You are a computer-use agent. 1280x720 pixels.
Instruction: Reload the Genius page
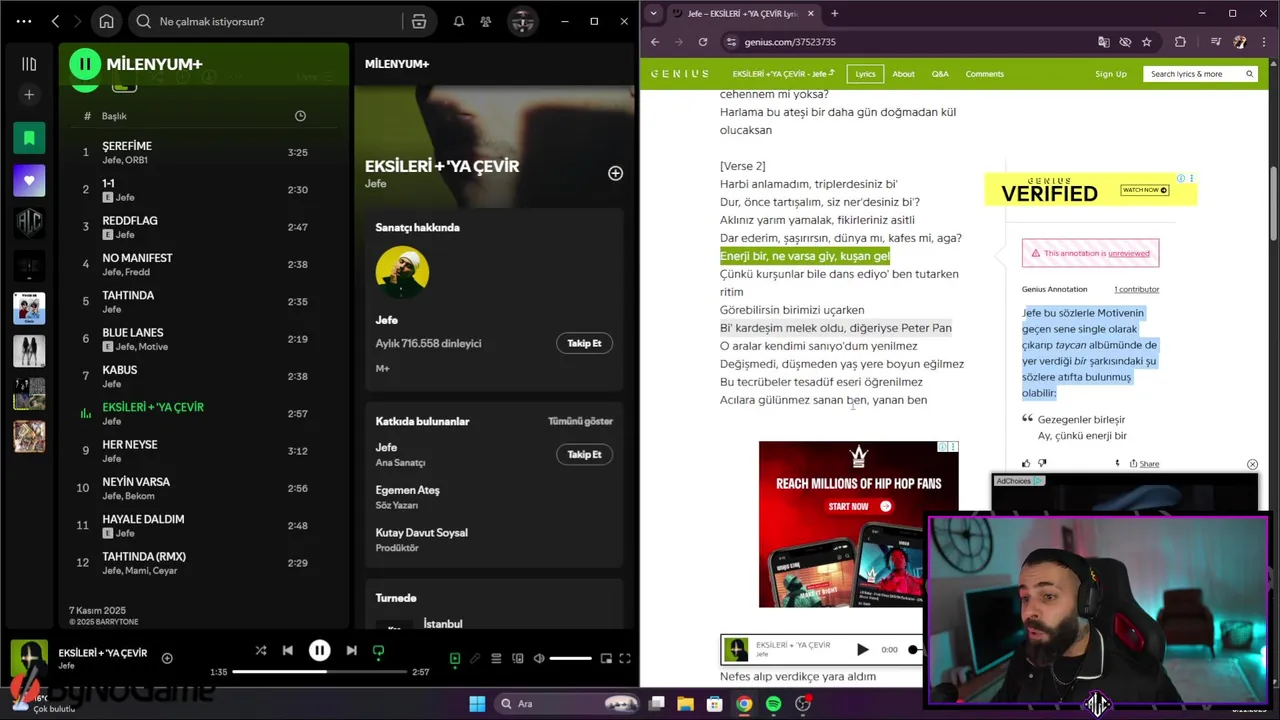point(703,42)
